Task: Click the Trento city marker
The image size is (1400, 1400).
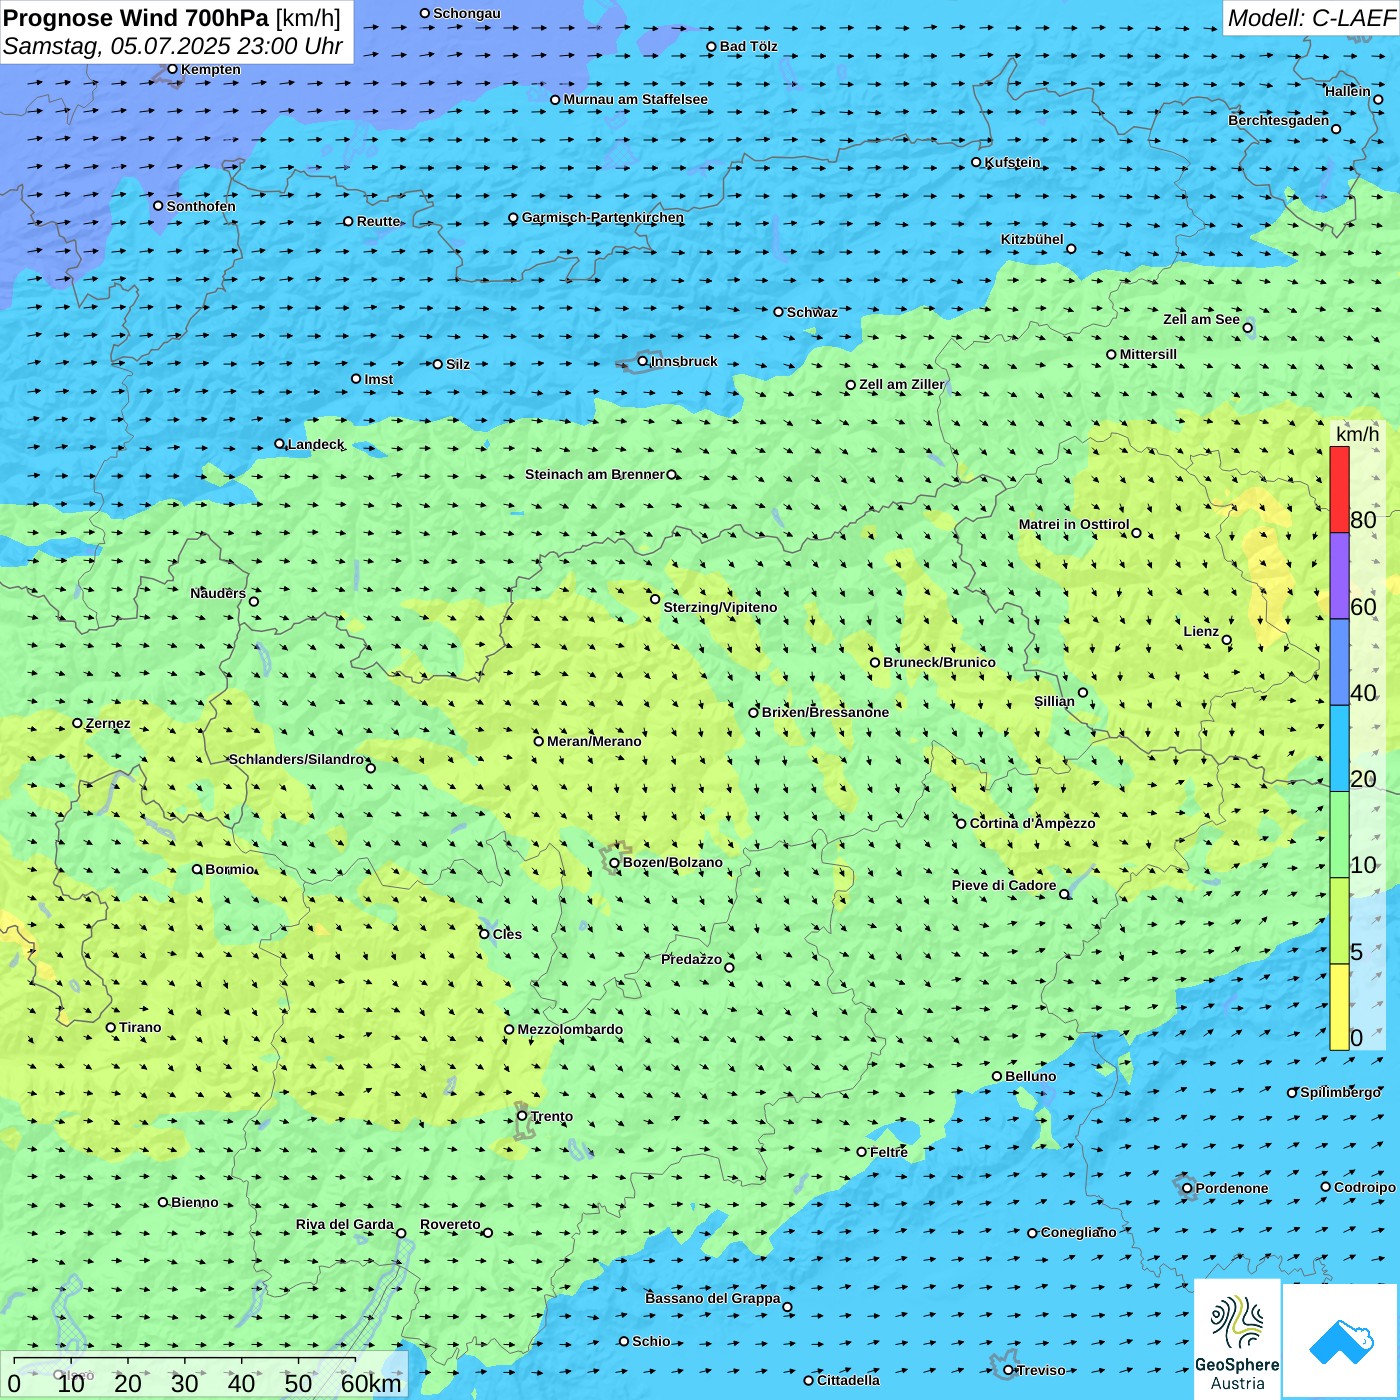Action: pos(522,1116)
